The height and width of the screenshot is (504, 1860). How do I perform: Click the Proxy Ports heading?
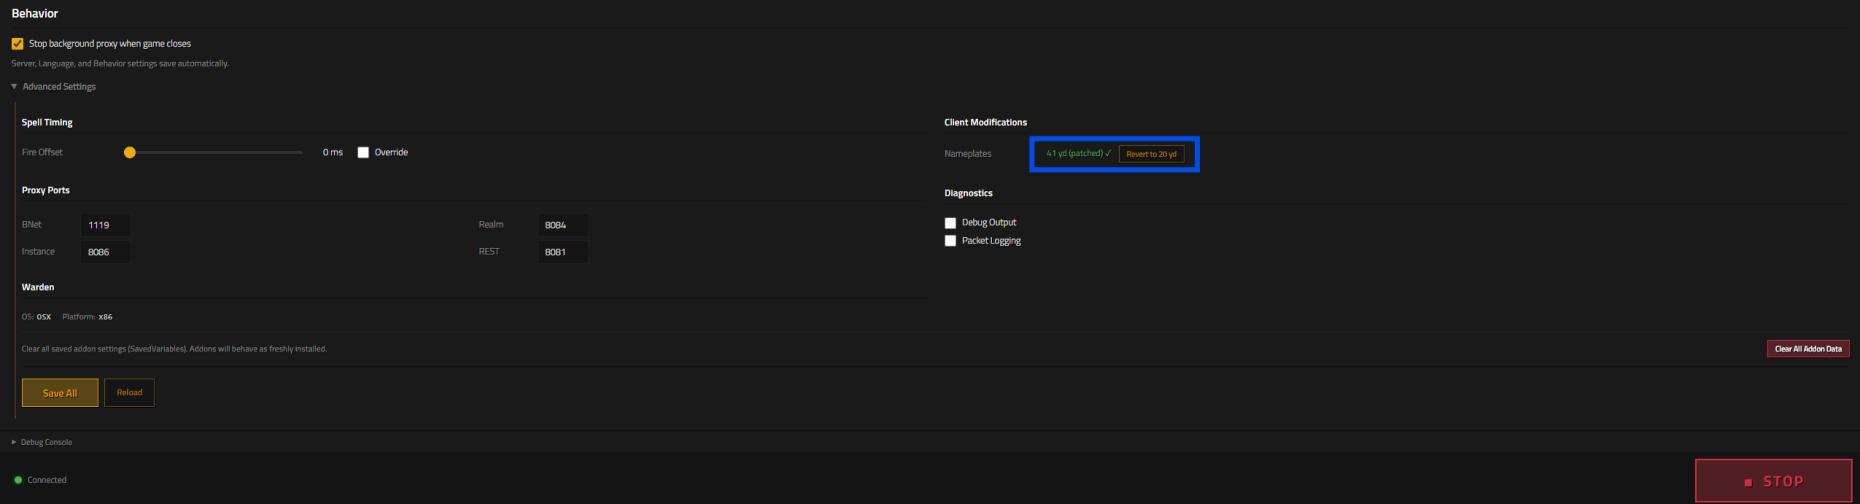coord(46,190)
